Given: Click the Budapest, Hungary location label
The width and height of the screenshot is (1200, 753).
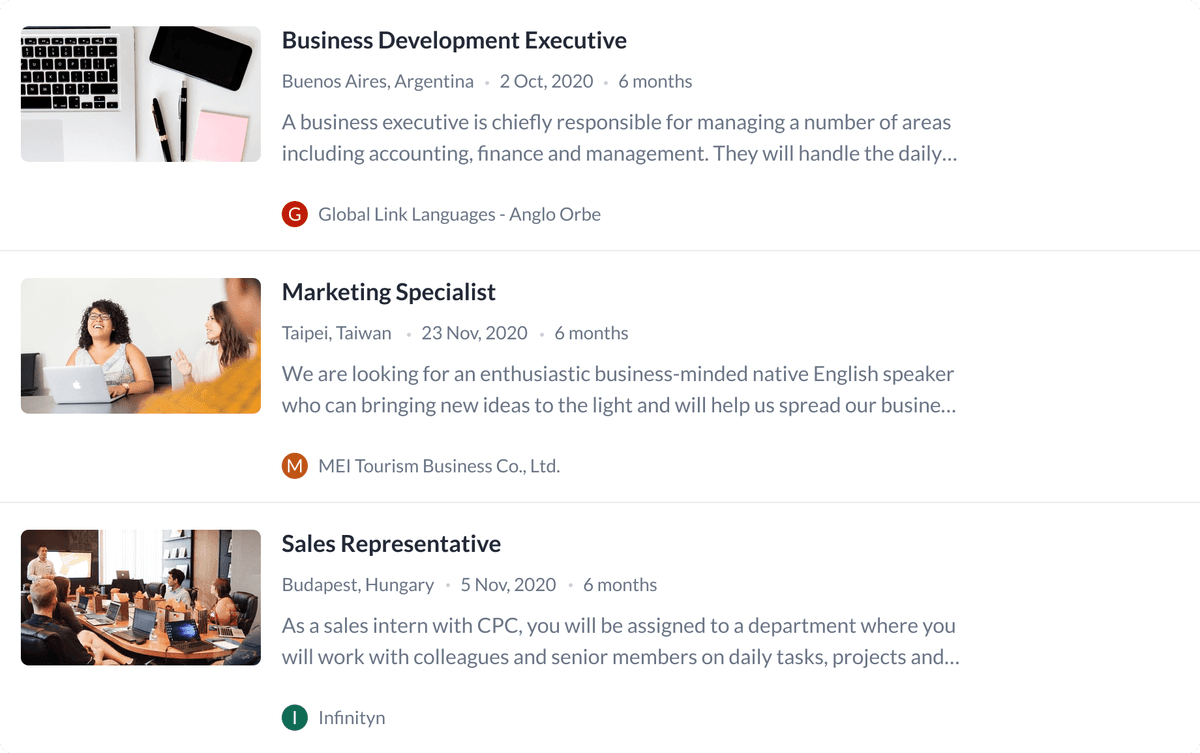Looking at the screenshot, I should (x=357, y=585).
